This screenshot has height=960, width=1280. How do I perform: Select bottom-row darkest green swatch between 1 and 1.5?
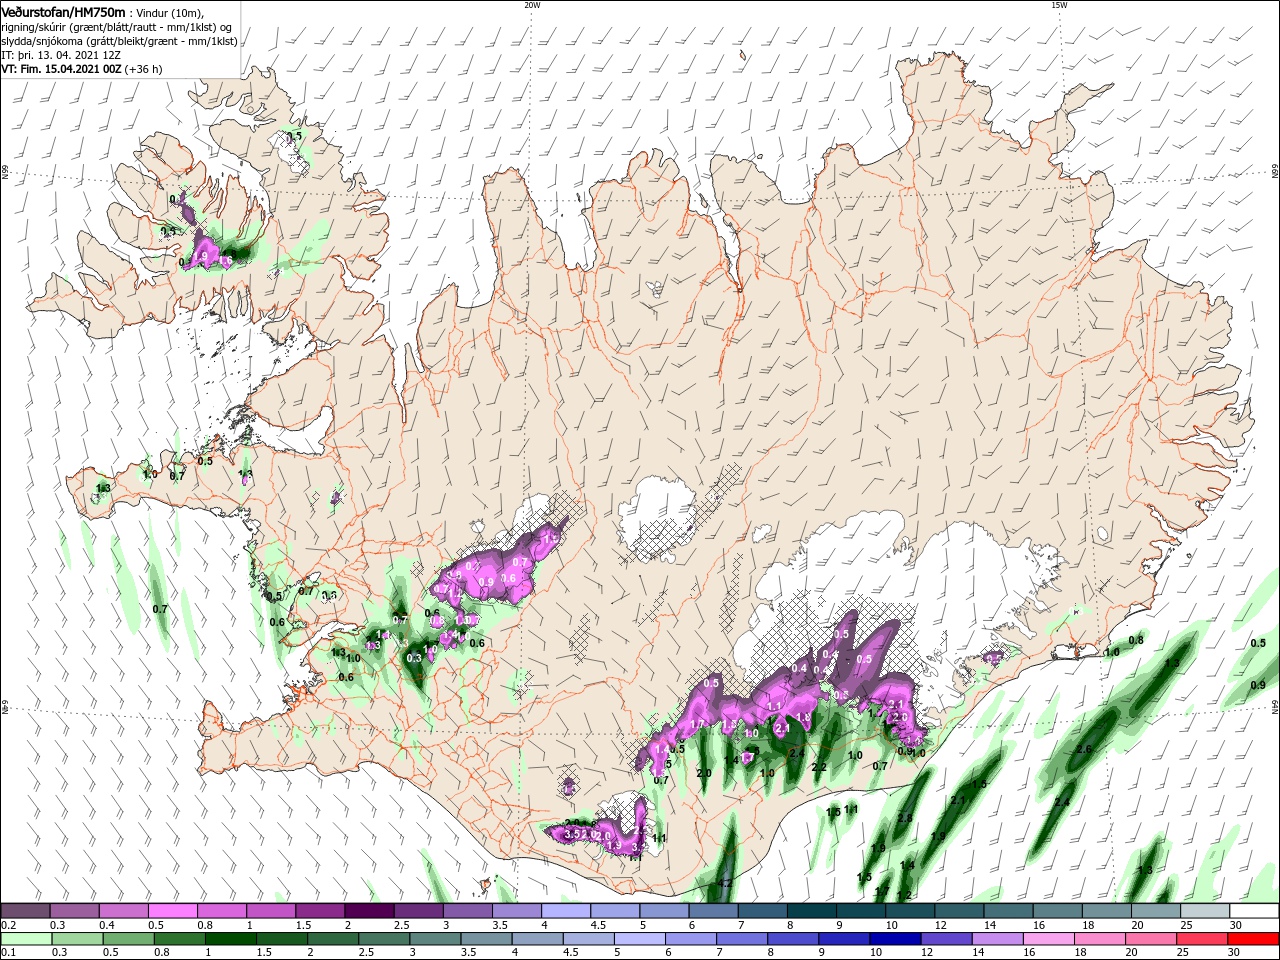pyautogui.click(x=231, y=939)
